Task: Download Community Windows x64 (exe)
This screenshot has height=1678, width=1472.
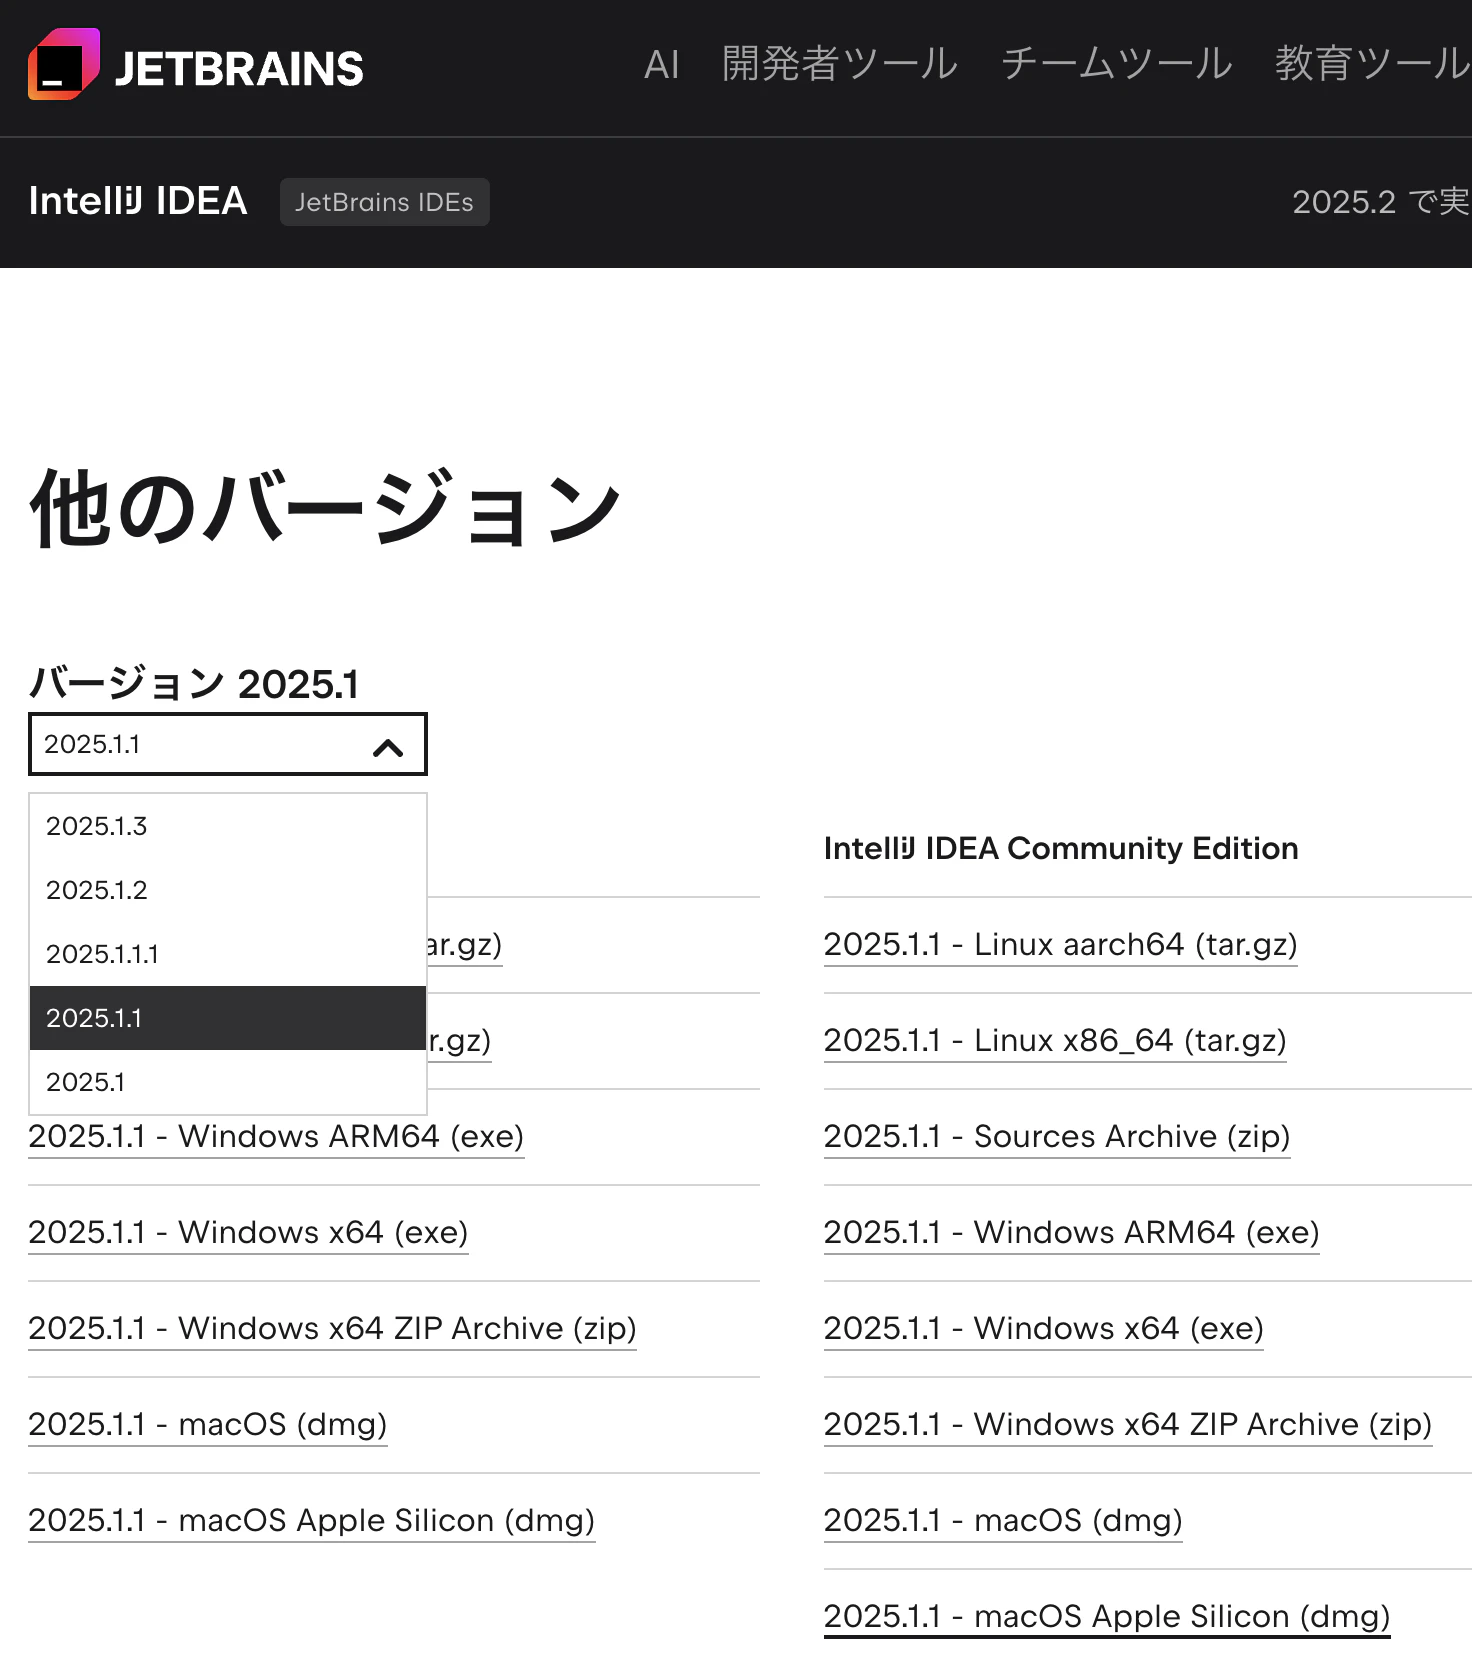Action: click(x=1043, y=1328)
